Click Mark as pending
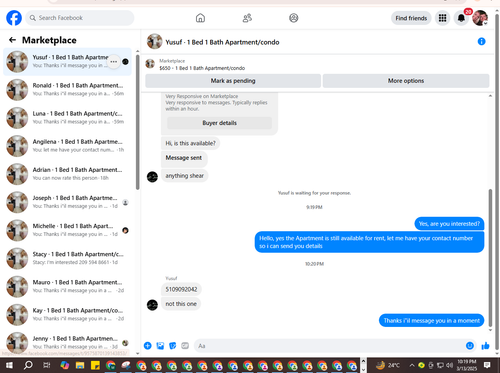This screenshot has height=373, width=500. click(x=233, y=81)
